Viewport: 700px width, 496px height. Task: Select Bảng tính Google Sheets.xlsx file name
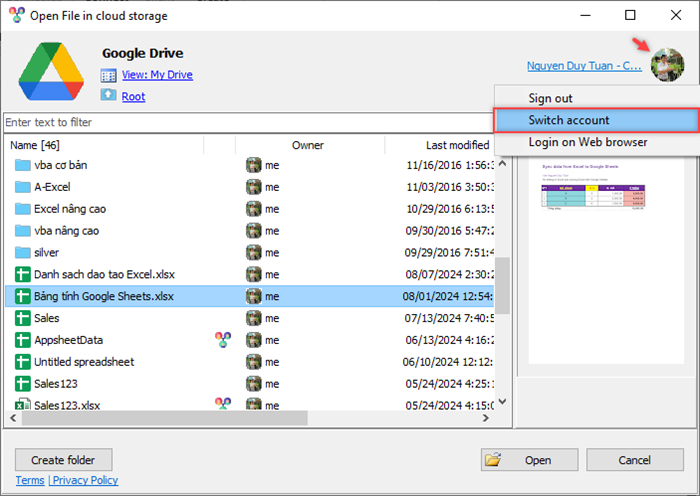point(104,296)
